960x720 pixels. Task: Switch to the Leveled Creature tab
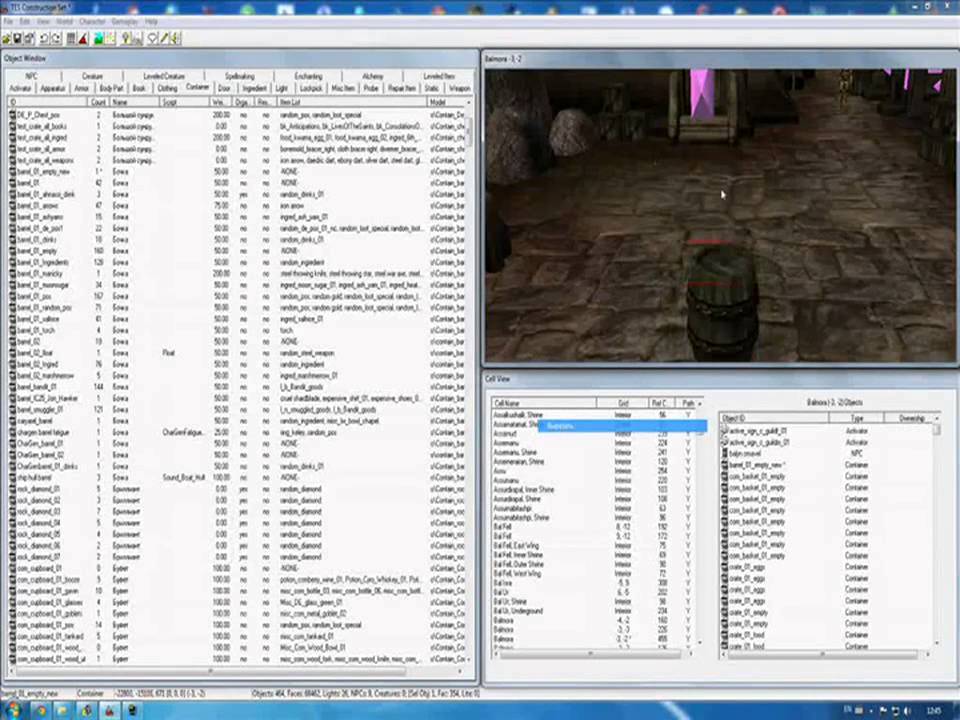click(163, 76)
